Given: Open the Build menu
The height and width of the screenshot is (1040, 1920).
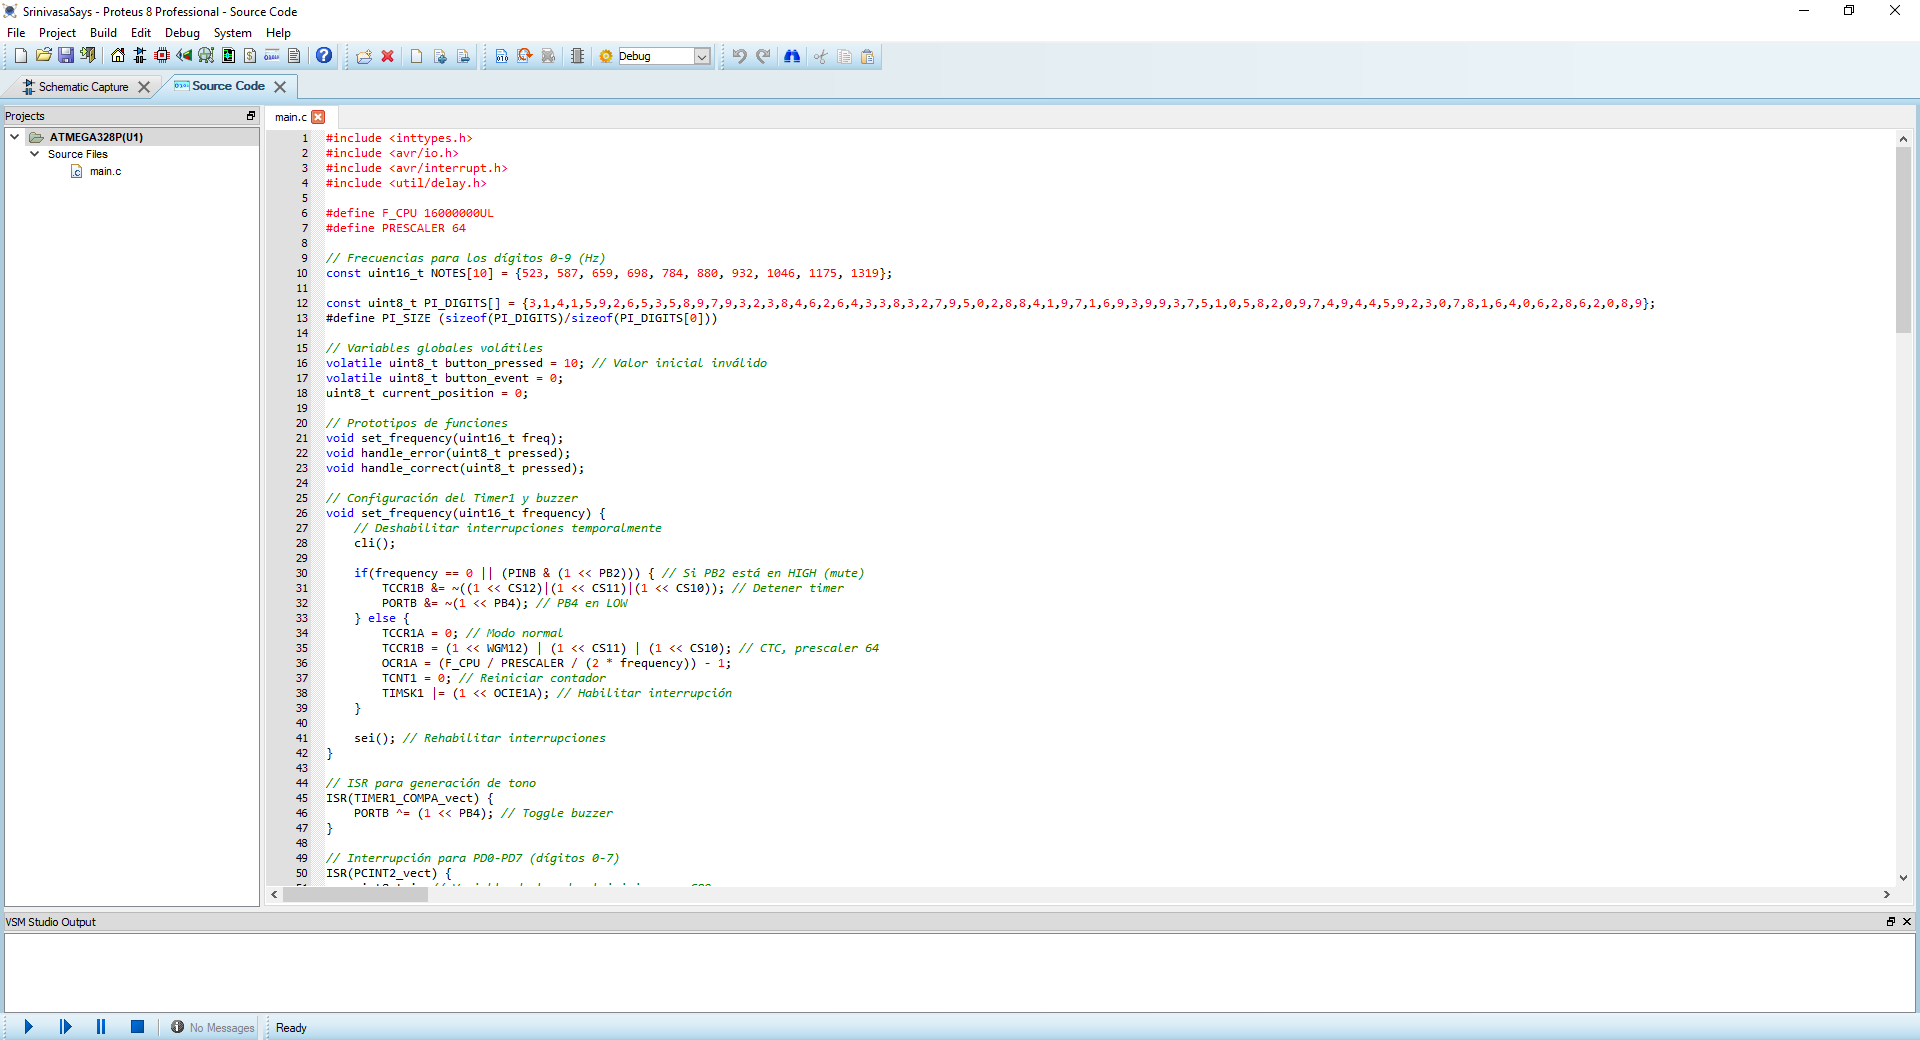Looking at the screenshot, I should coord(103,33).
